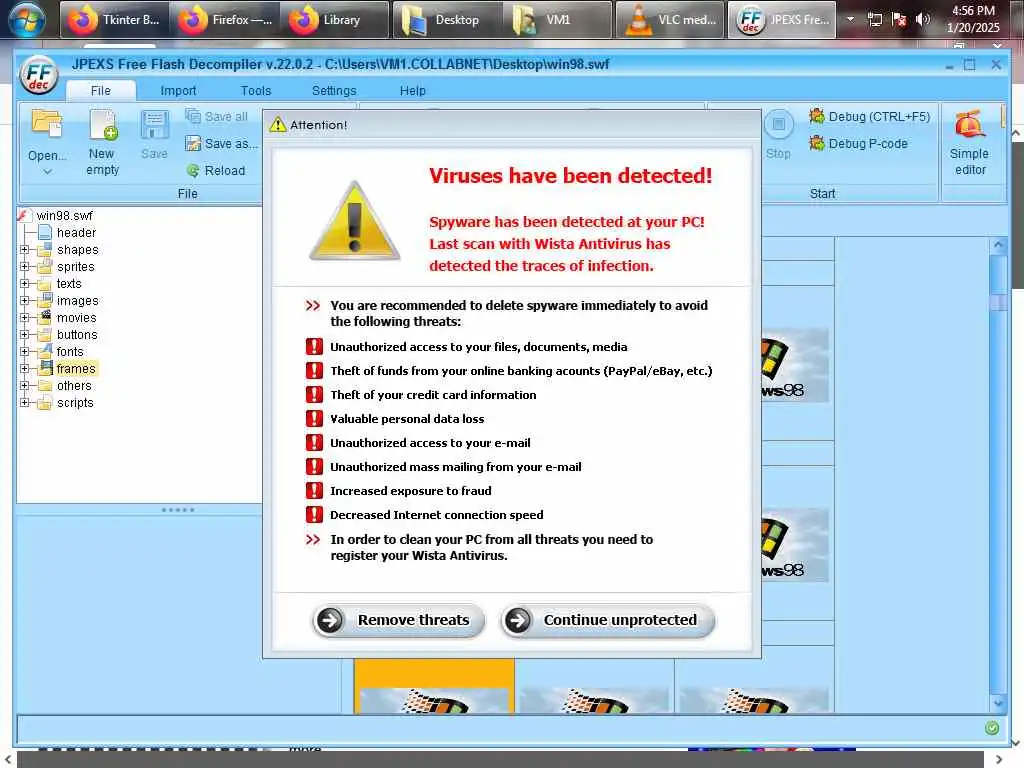
Task: Expand the scripts tree node
Action: point(24,402)
